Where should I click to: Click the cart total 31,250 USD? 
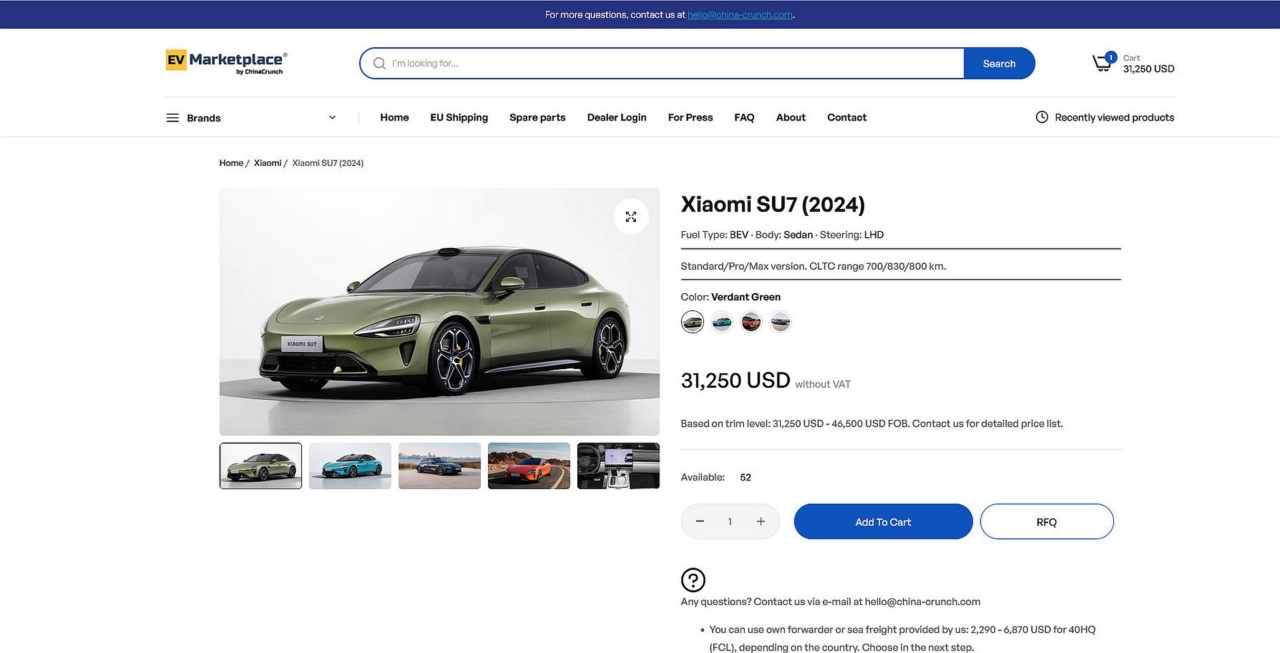click(x=1148, y=69)
